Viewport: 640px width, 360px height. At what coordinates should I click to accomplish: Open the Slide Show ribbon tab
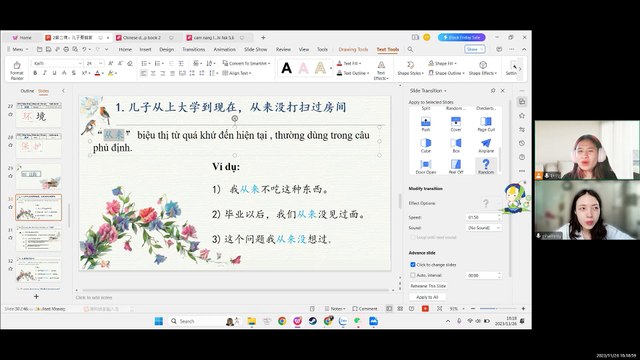coord(256,49)
